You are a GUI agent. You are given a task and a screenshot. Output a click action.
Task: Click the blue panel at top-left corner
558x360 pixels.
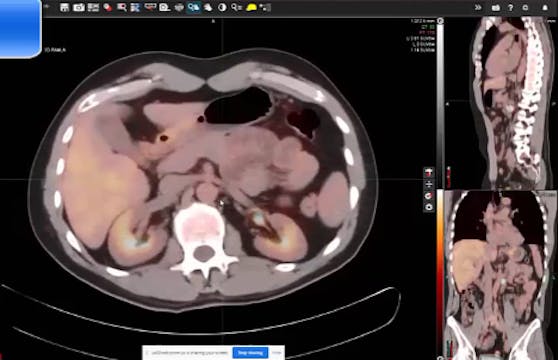tap(20, 28)
